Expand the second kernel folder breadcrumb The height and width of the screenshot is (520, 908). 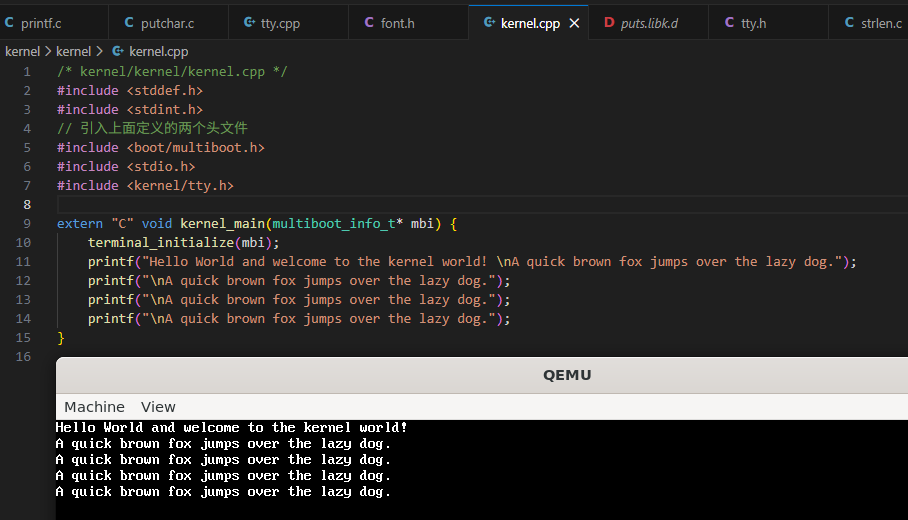(73, 51)
